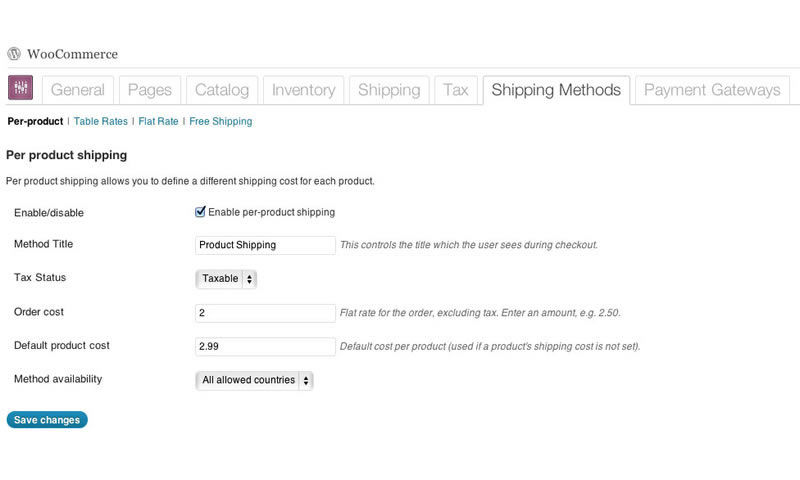Viewport: 800px width, 480px height.
Task: Click the Default product cost field
Action: point(265,346)
